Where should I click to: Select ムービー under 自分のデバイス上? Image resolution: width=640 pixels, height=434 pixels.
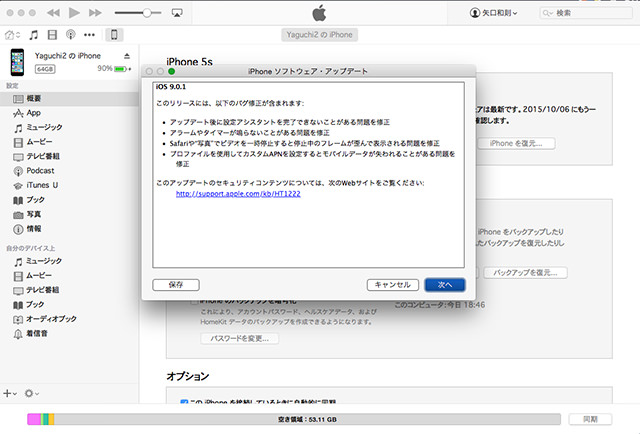(69, 276)
